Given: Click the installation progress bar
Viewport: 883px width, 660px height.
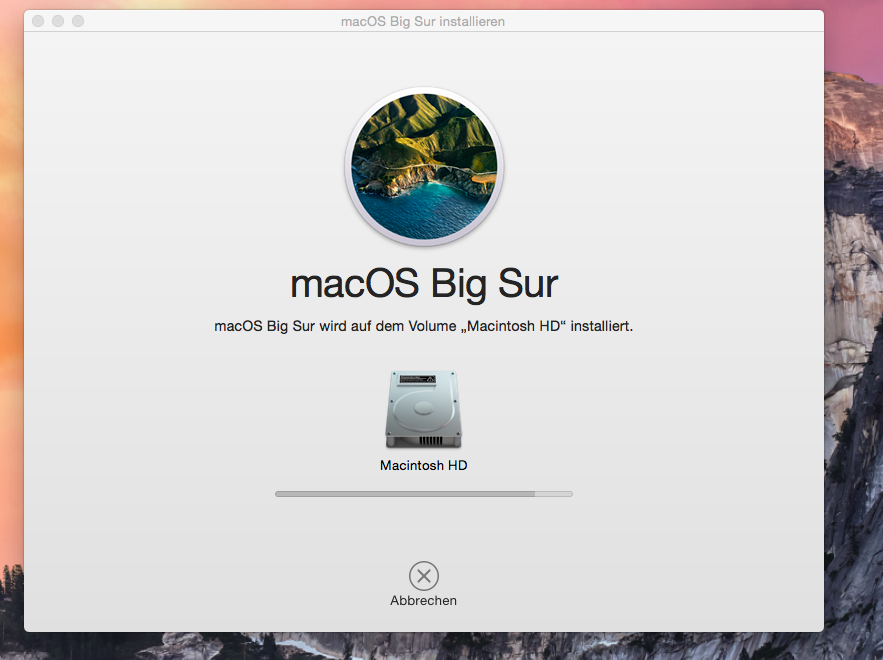Looking at the screenshot, I should (x=423, y=494).
